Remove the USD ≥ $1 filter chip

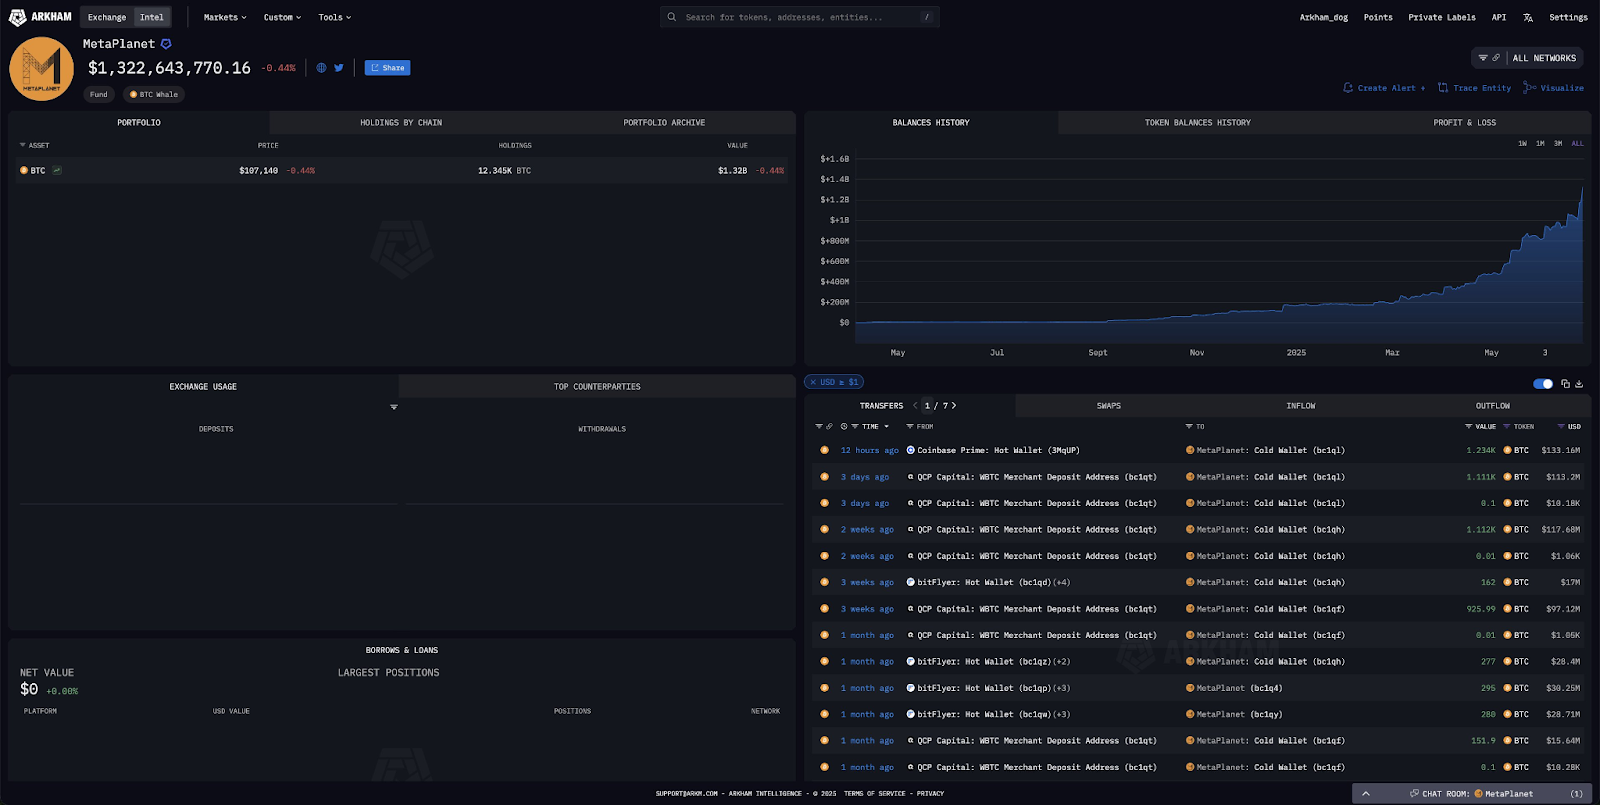pos(813,382)
